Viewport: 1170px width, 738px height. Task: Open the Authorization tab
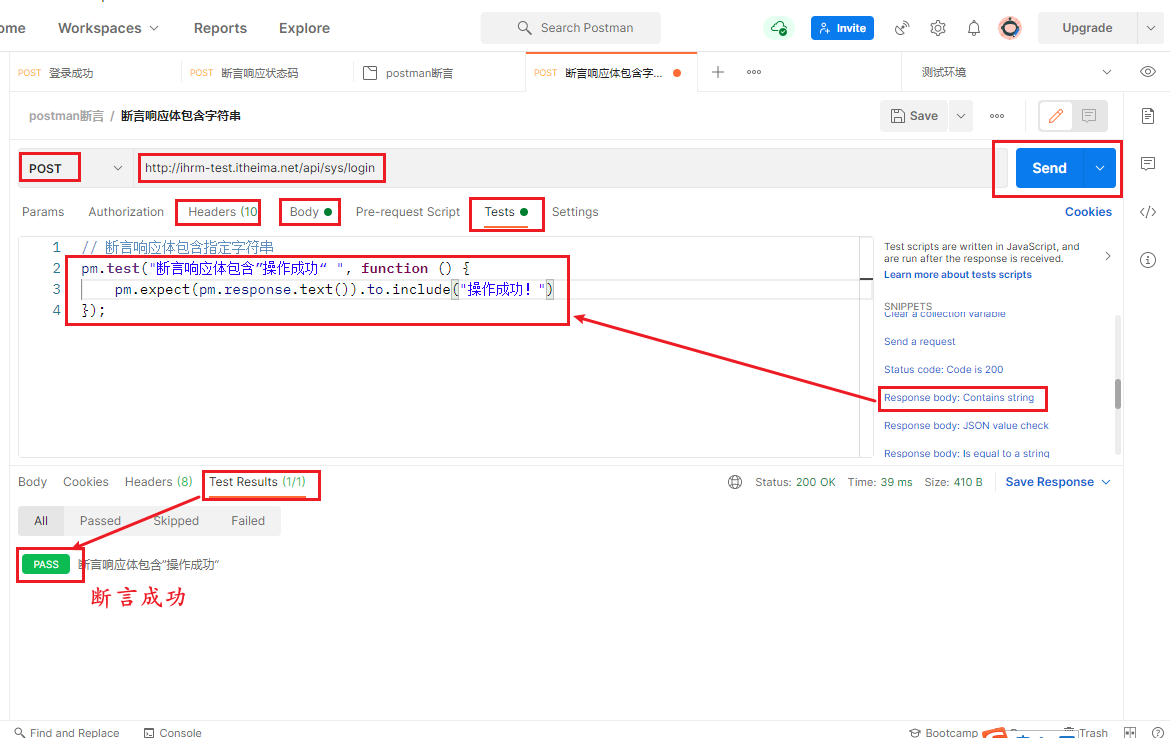[126, 212]
